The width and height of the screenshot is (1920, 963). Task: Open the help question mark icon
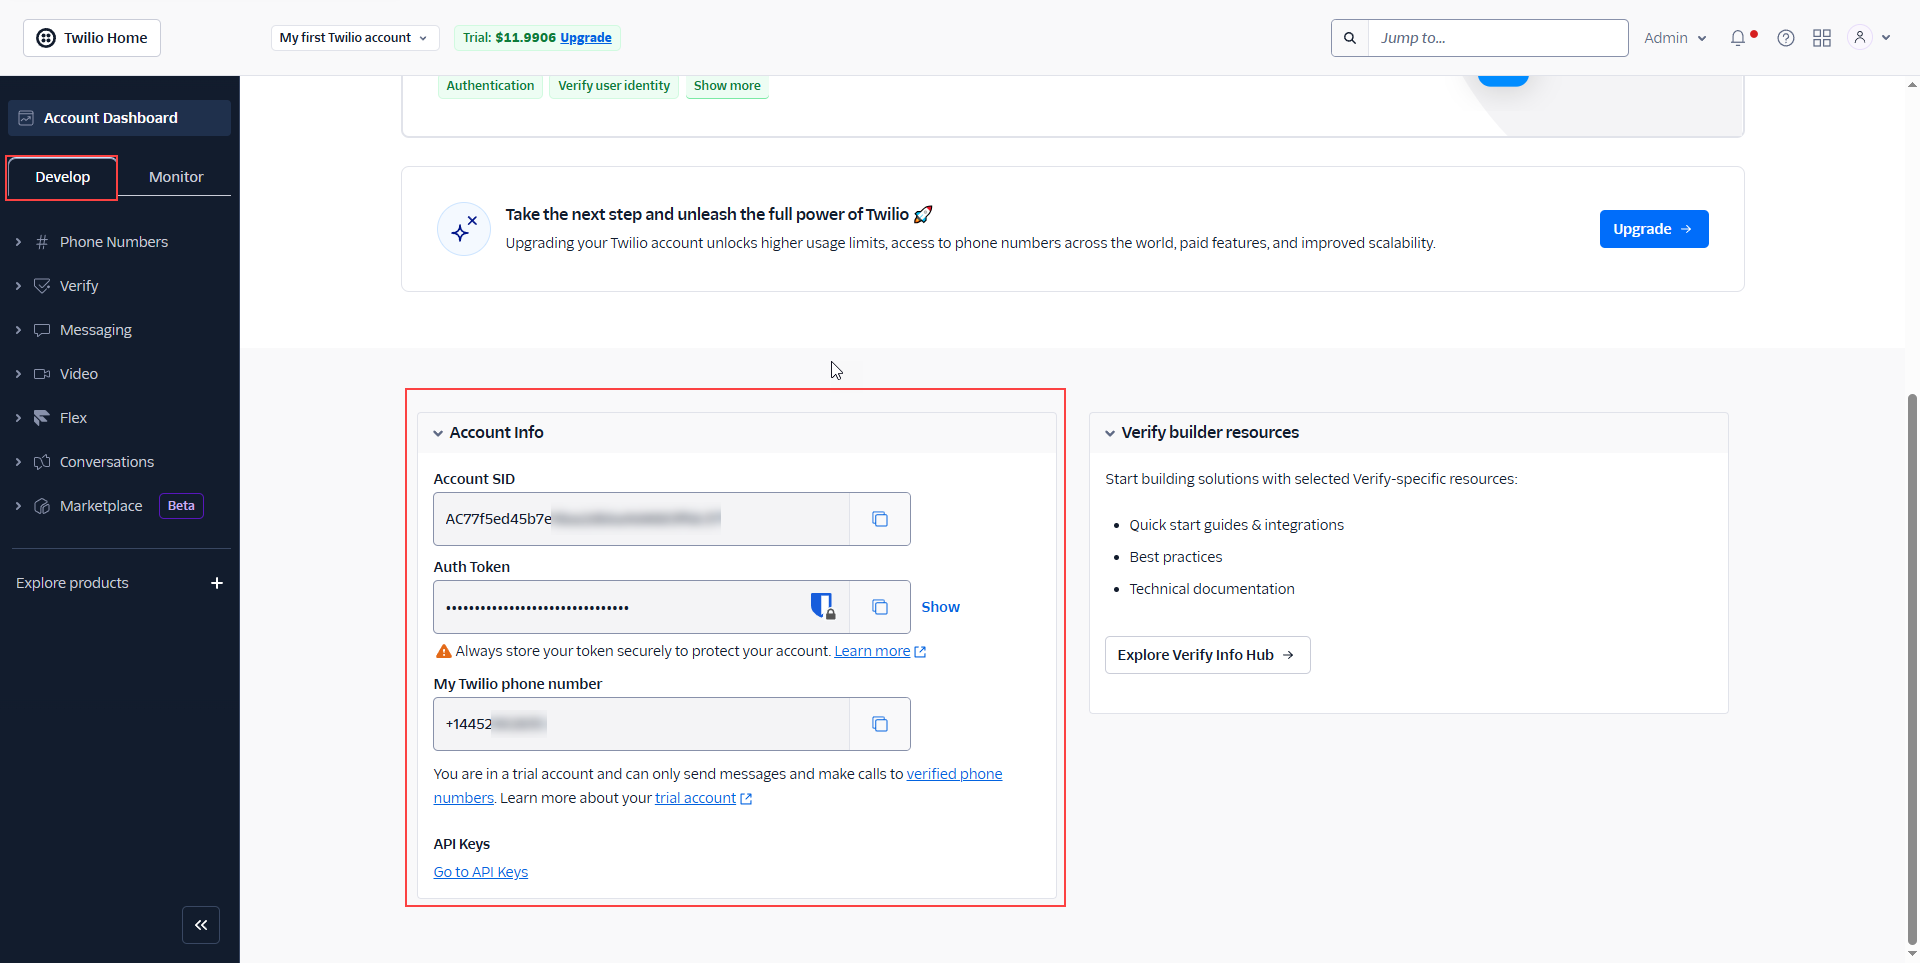[1785, 38]
